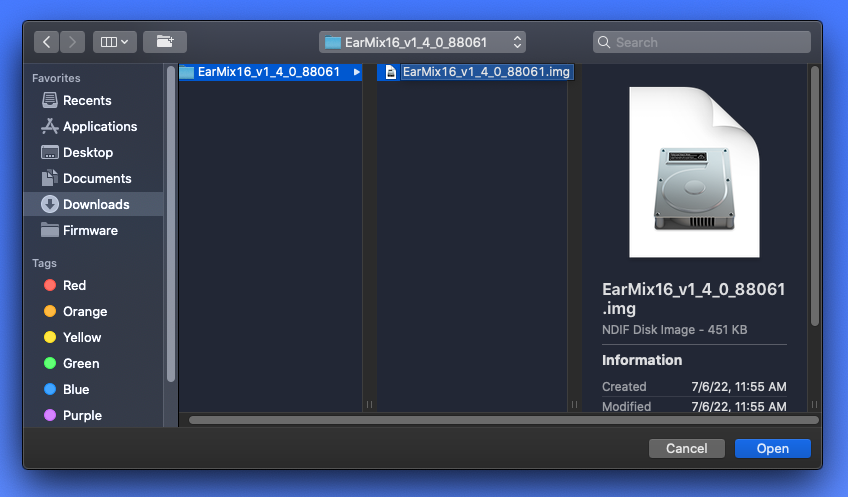The height and width of the screenshot is (497, 848).
Task: Go back with the left chevron button
Action: [47, 42]
